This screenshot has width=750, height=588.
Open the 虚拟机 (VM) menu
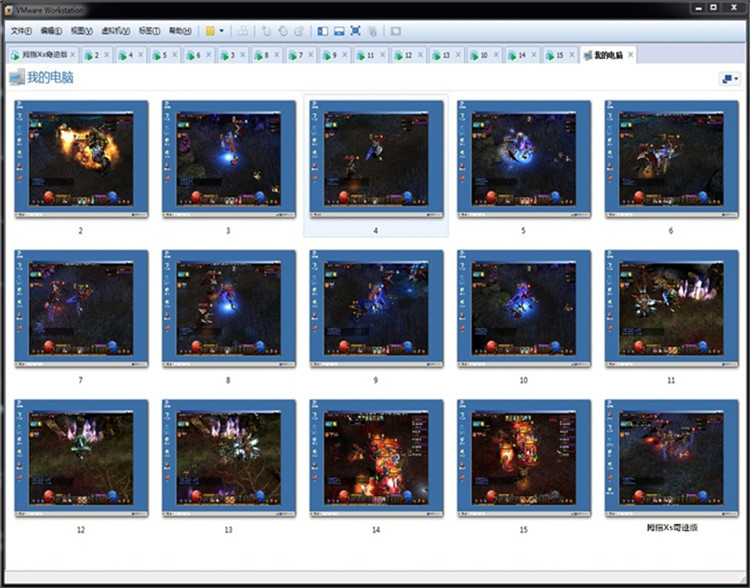(x=115, y=31)
